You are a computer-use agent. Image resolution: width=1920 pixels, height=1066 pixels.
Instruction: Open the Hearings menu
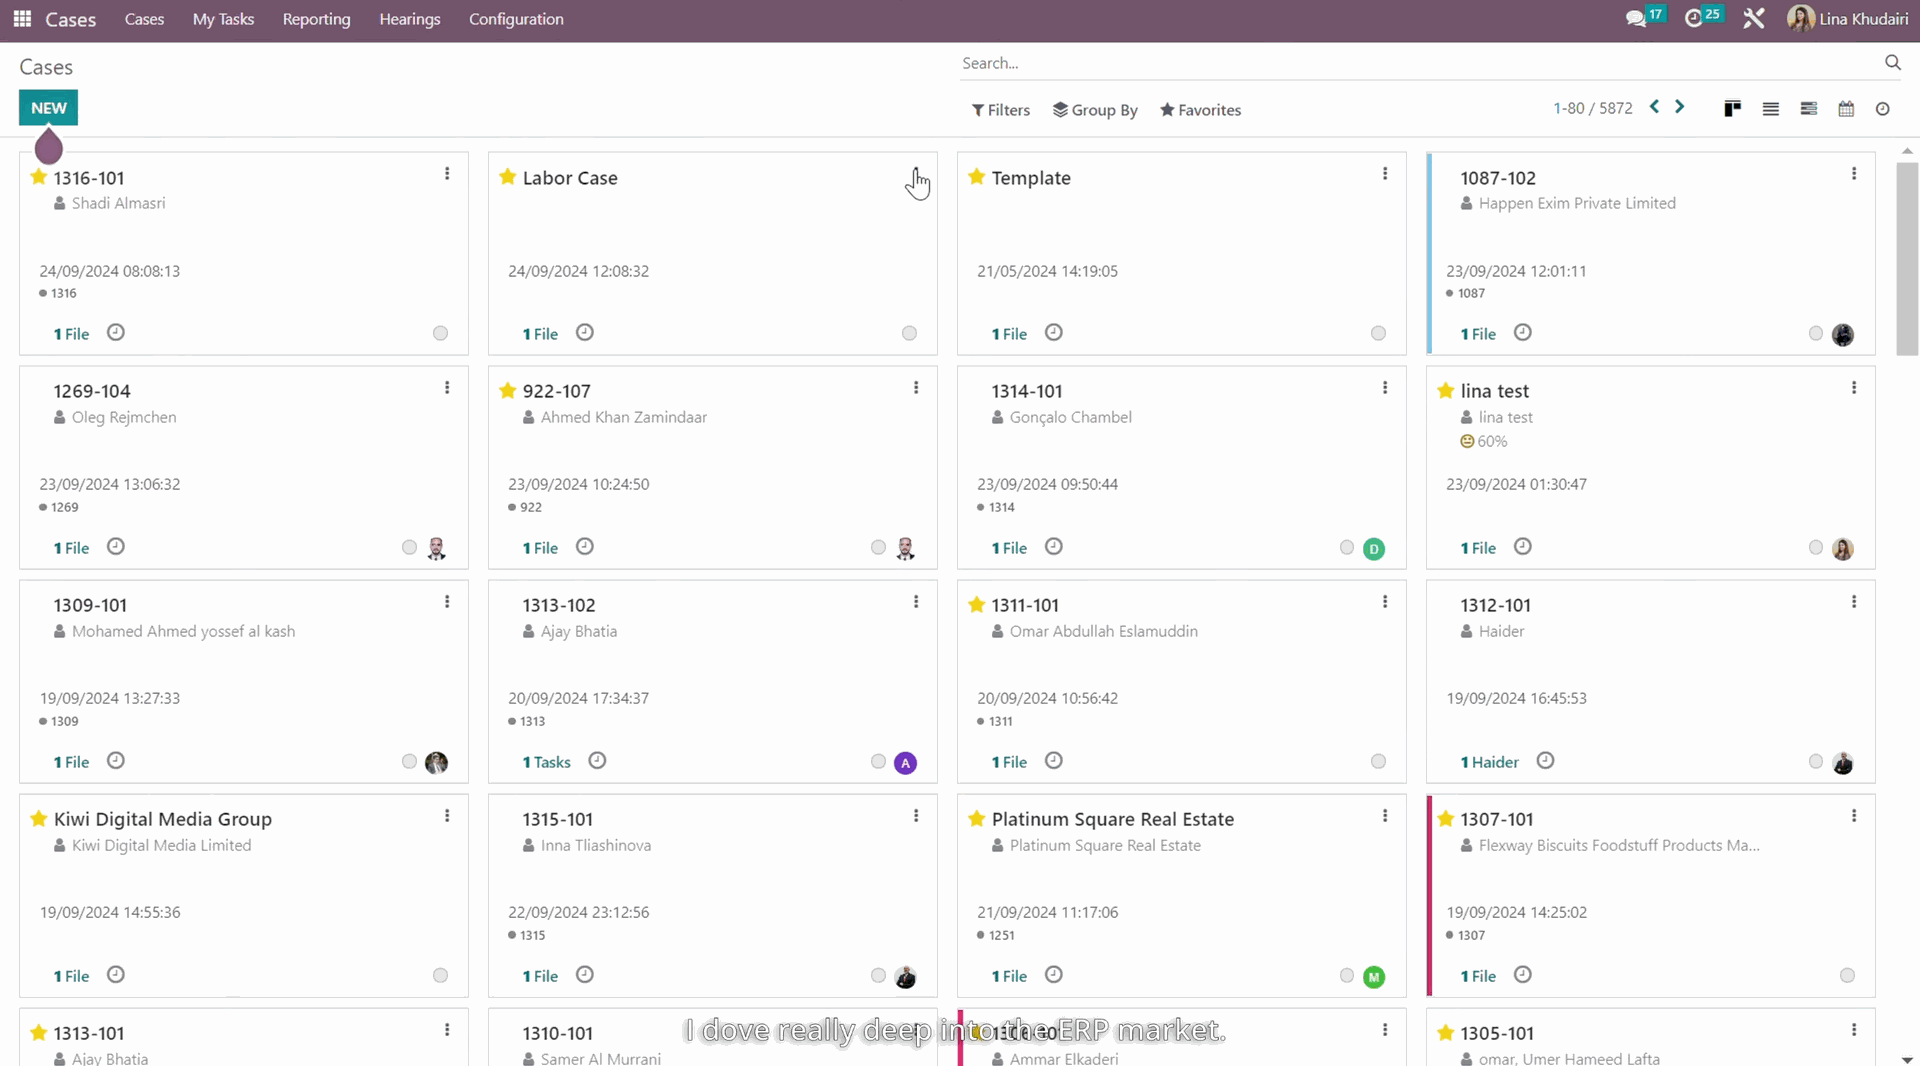pyautogui.click(x=409, y=19)
